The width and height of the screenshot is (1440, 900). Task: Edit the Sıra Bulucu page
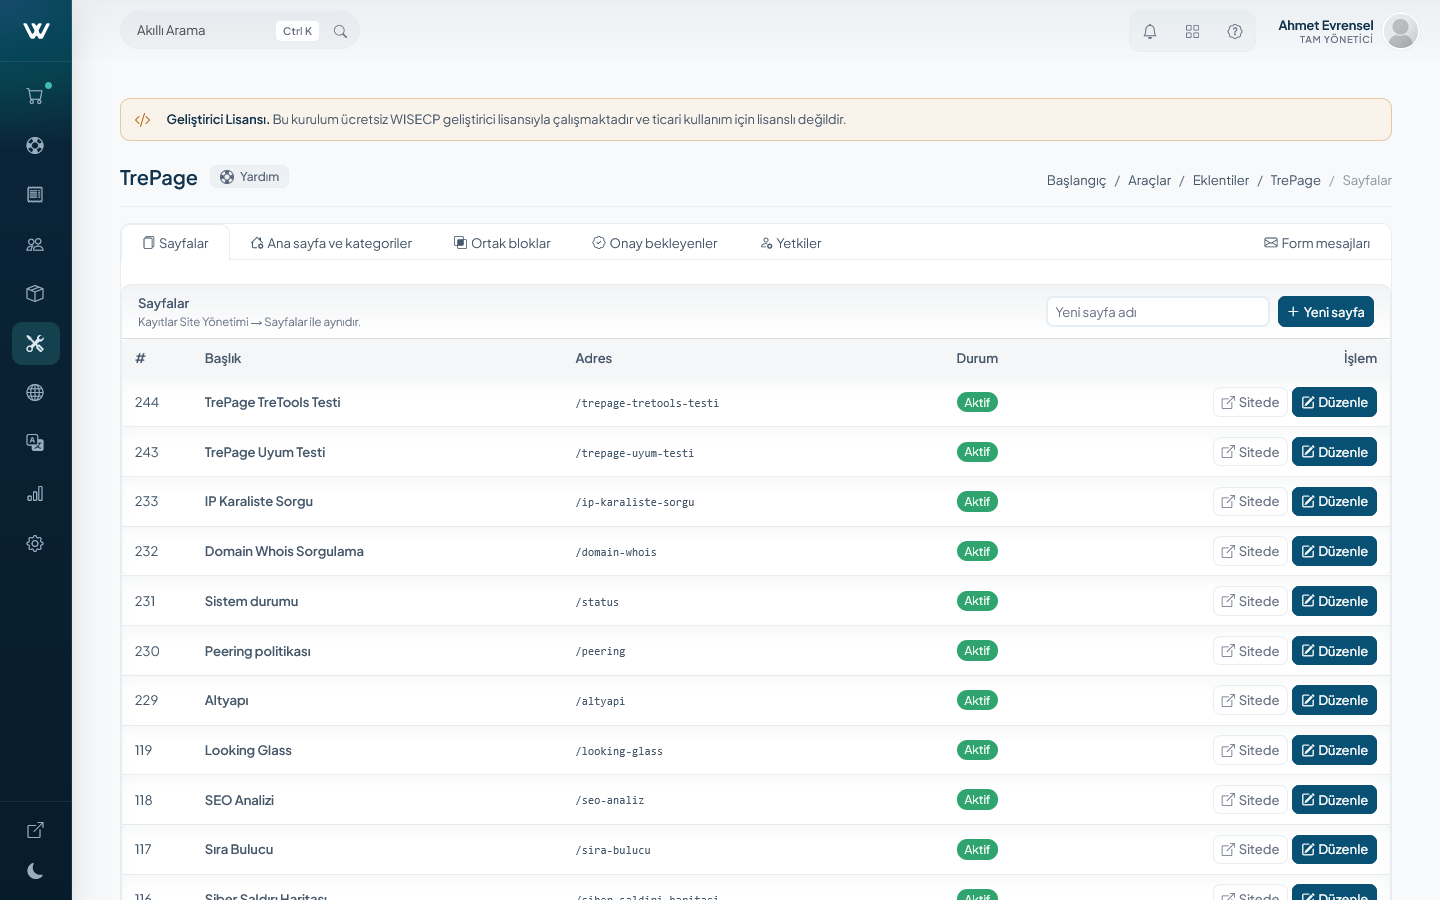click(1334, 849)
